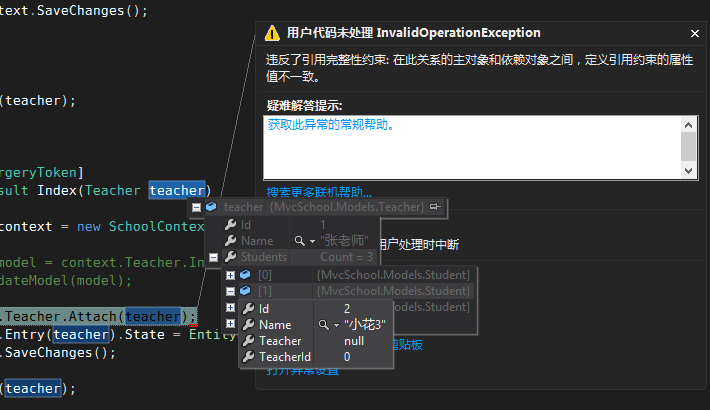Open visualizer dropdown arrow for teacher Name

[312, 241]
